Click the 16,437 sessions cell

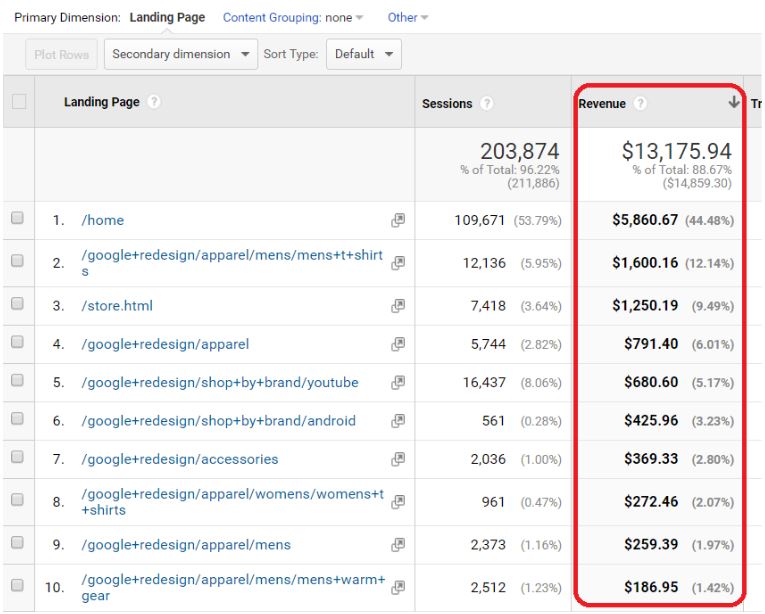pos(484,383)
